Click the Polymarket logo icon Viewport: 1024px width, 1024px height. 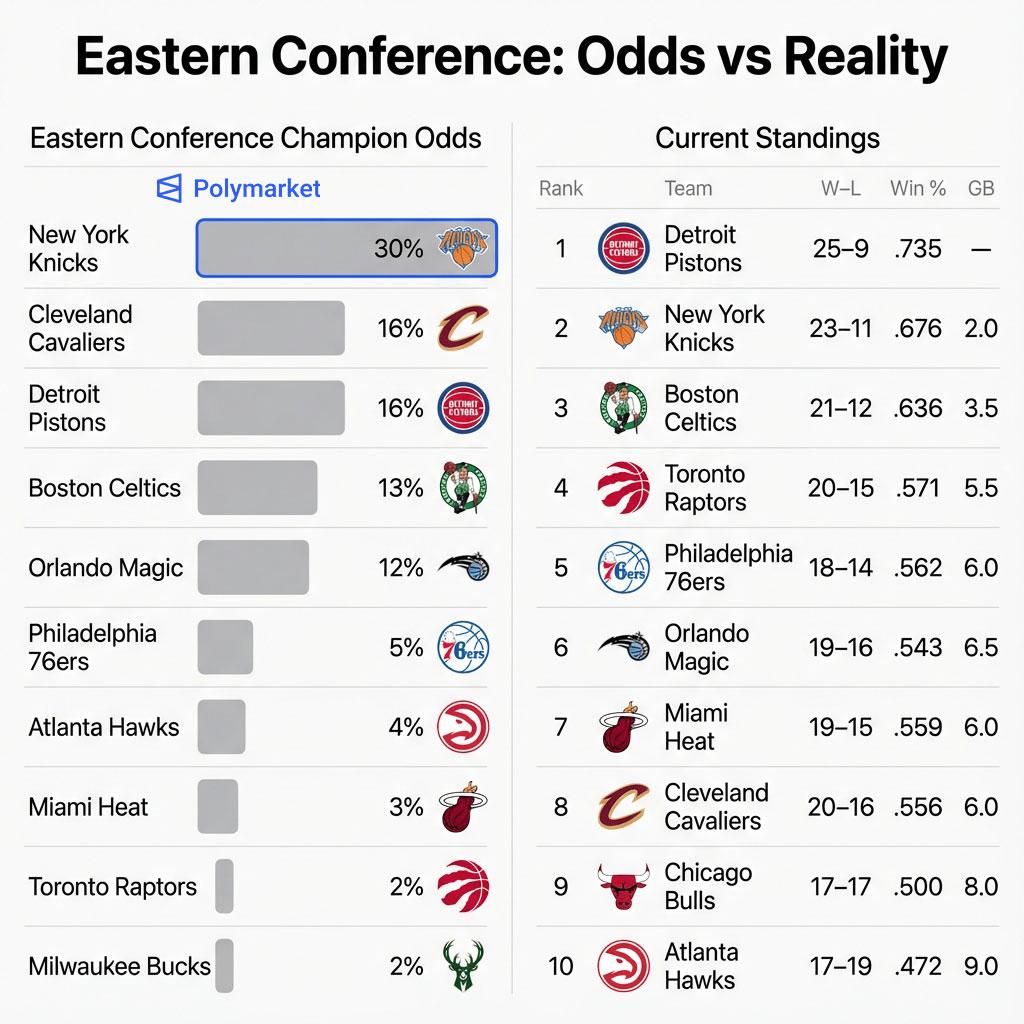pos(170,188)
